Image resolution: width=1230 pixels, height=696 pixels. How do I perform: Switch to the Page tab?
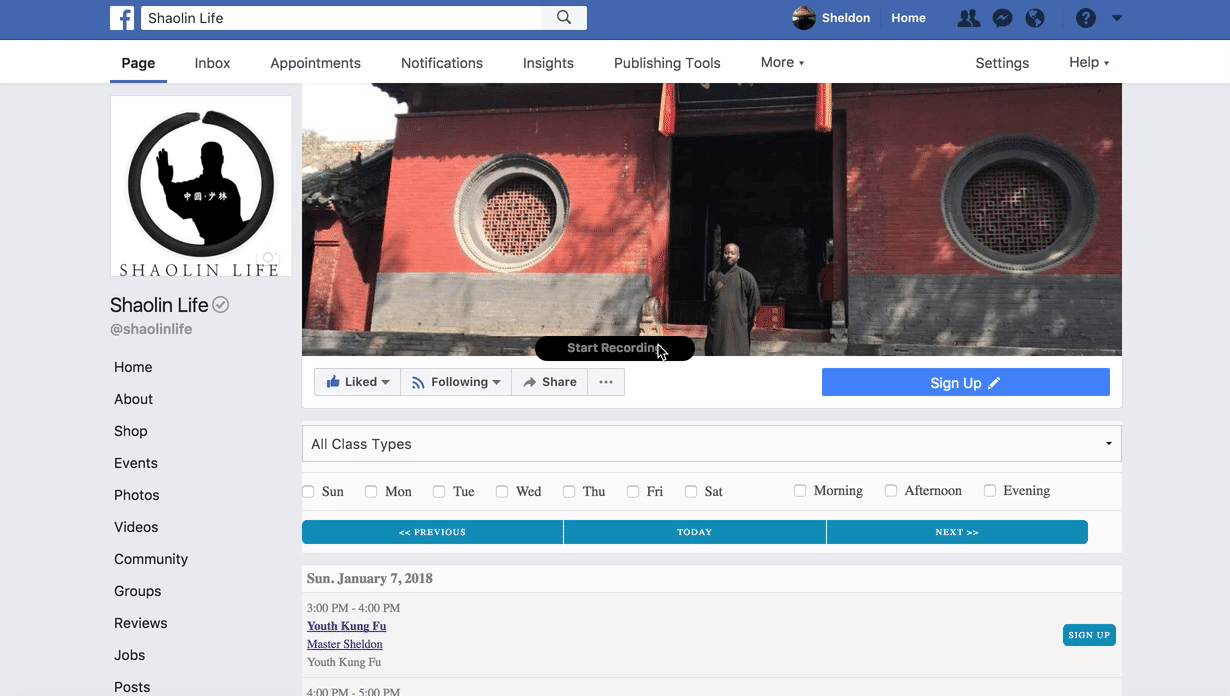tap(138, 62)
